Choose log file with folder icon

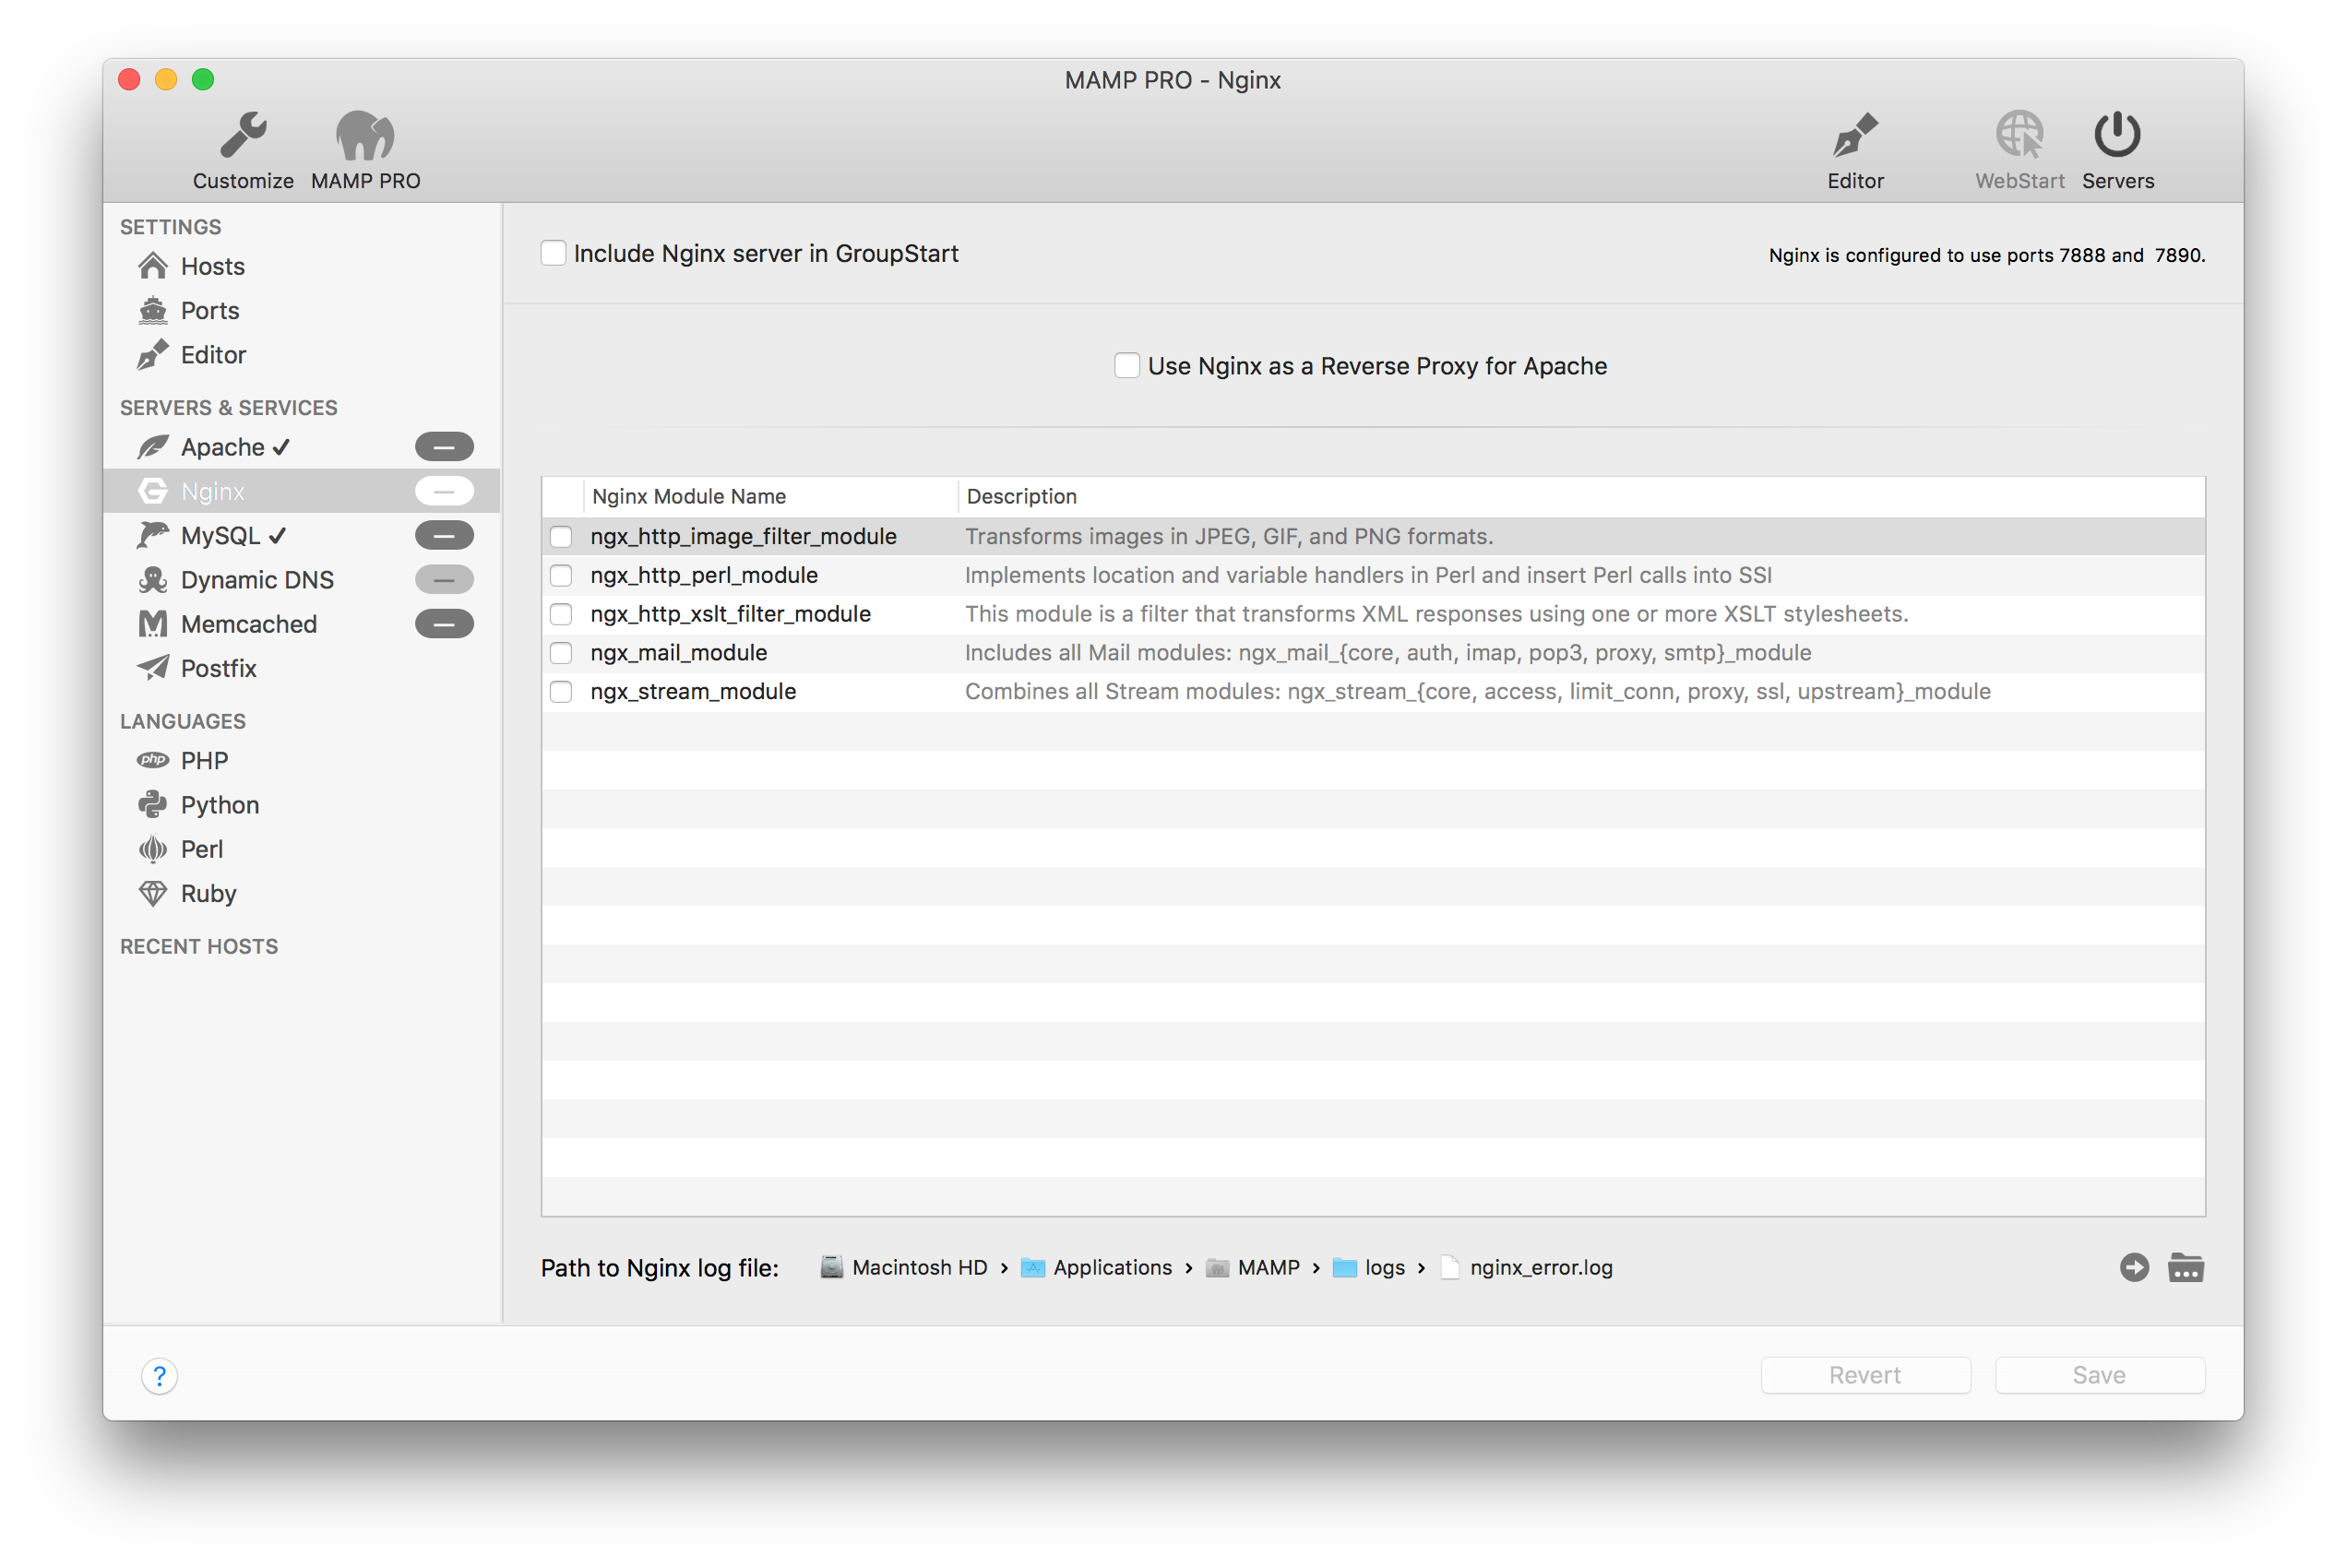(x=2186, y=1267)
